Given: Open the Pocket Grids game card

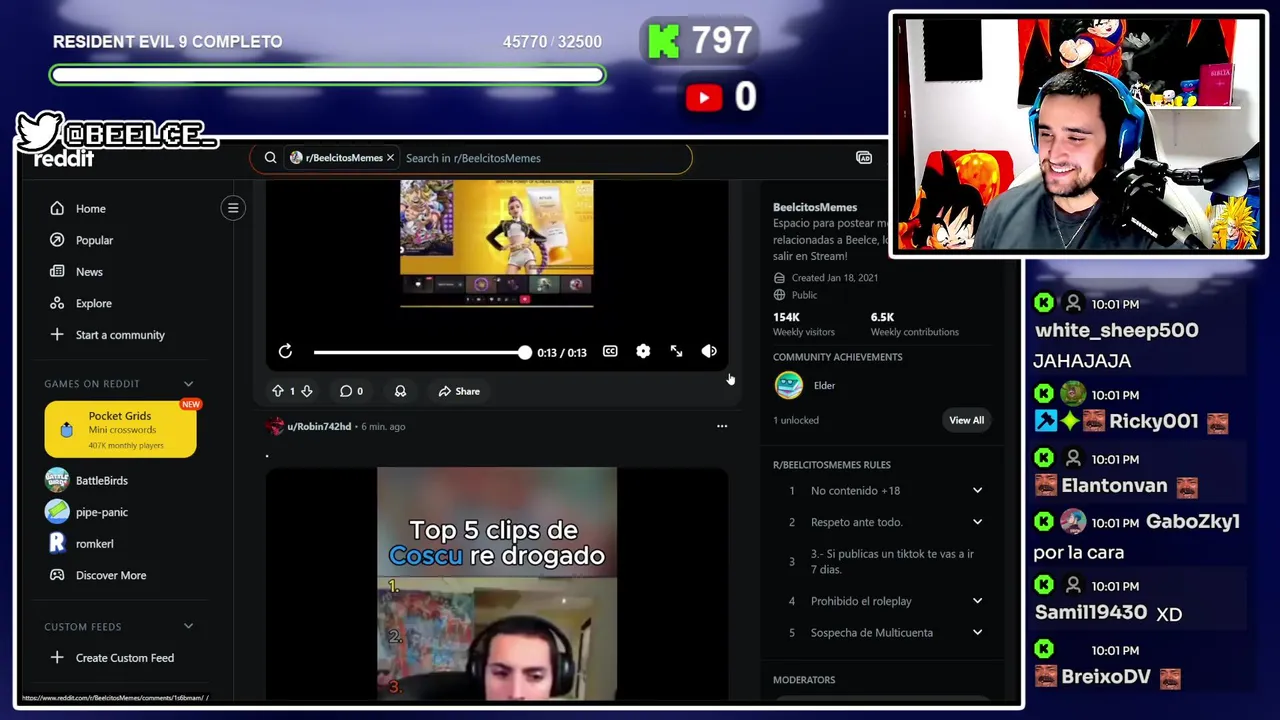Looking at the screenshot, I should click(x=120, y=429).
